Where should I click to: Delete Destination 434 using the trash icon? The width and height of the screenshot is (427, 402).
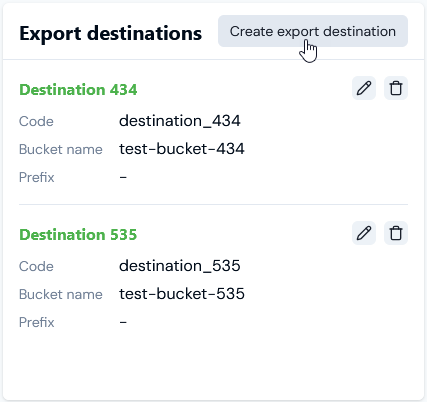tap(396, 88)
